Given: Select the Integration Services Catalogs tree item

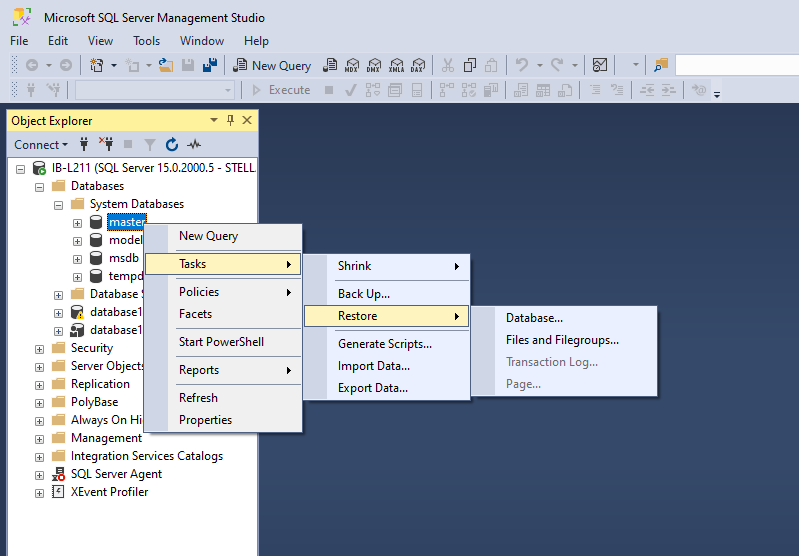Looking at the screenshot, I should (147, 456).
